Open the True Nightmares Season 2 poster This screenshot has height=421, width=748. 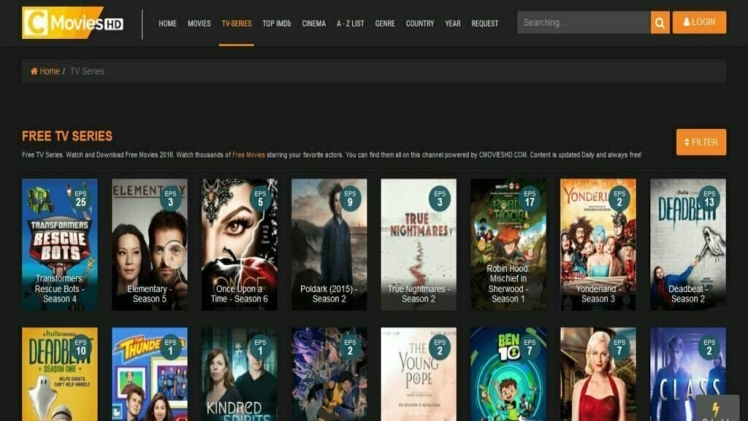418,245
